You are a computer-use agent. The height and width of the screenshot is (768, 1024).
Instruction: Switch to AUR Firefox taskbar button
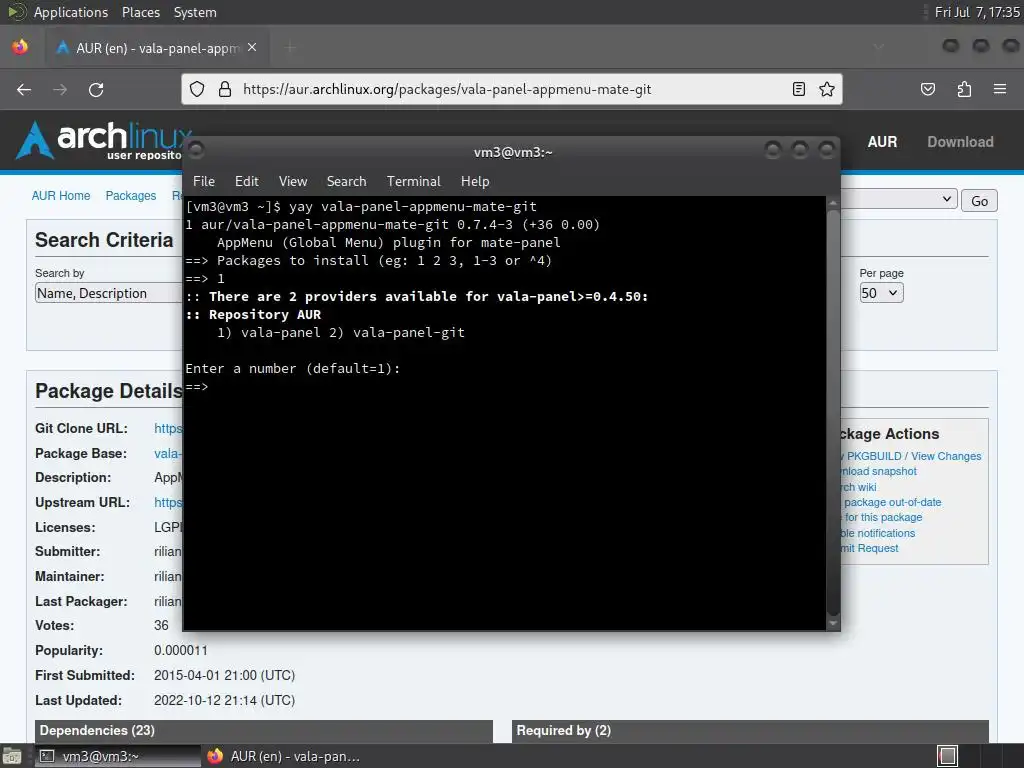pyautogui.click(x=284, y=756)
